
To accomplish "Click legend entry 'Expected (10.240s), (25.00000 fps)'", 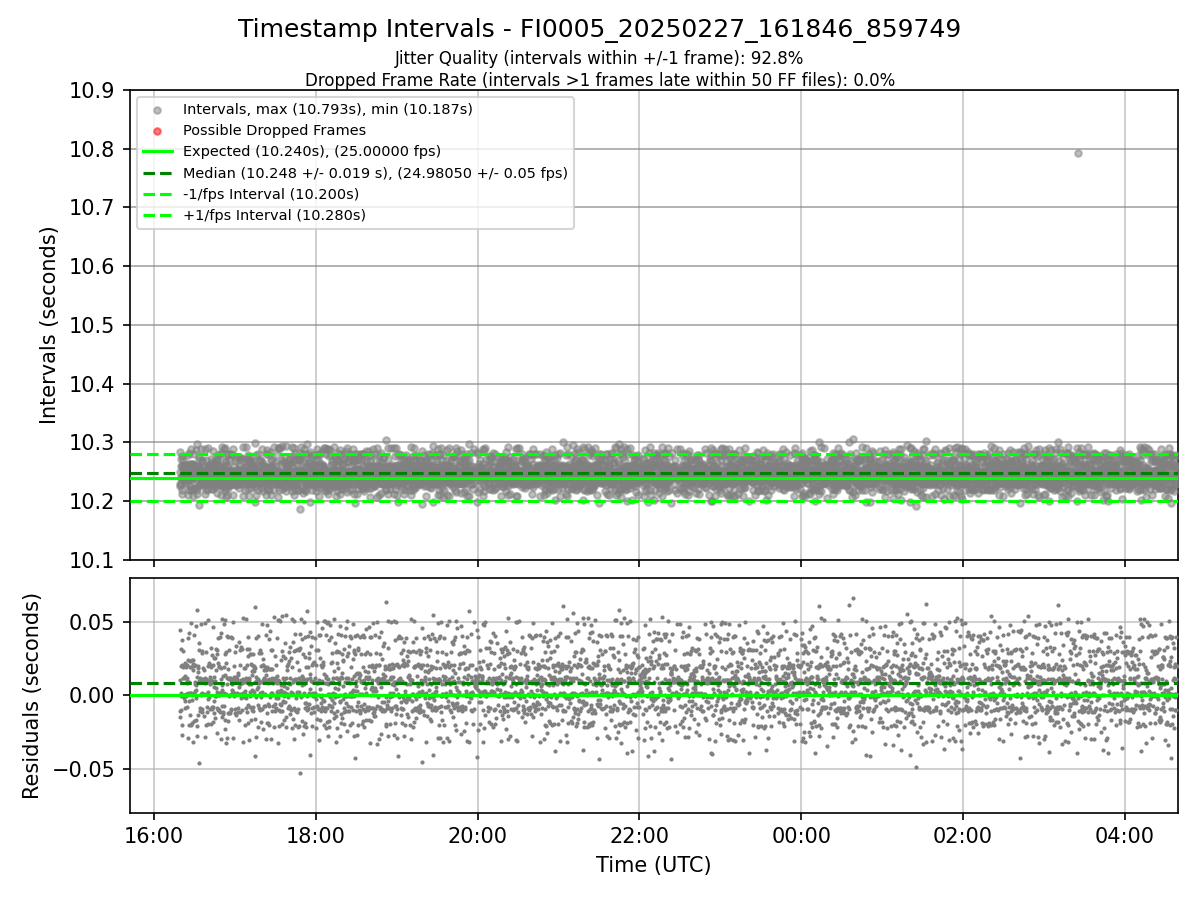I will tap(312, 151).
